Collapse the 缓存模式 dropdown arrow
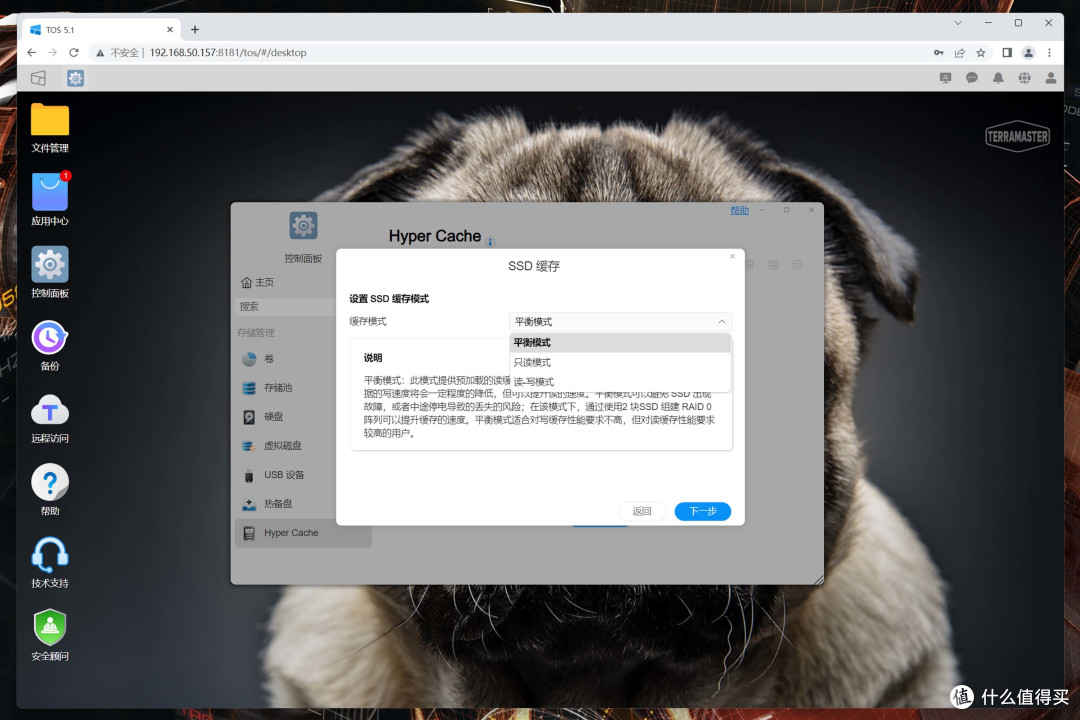1080x720 pixels. pos(721,322)
